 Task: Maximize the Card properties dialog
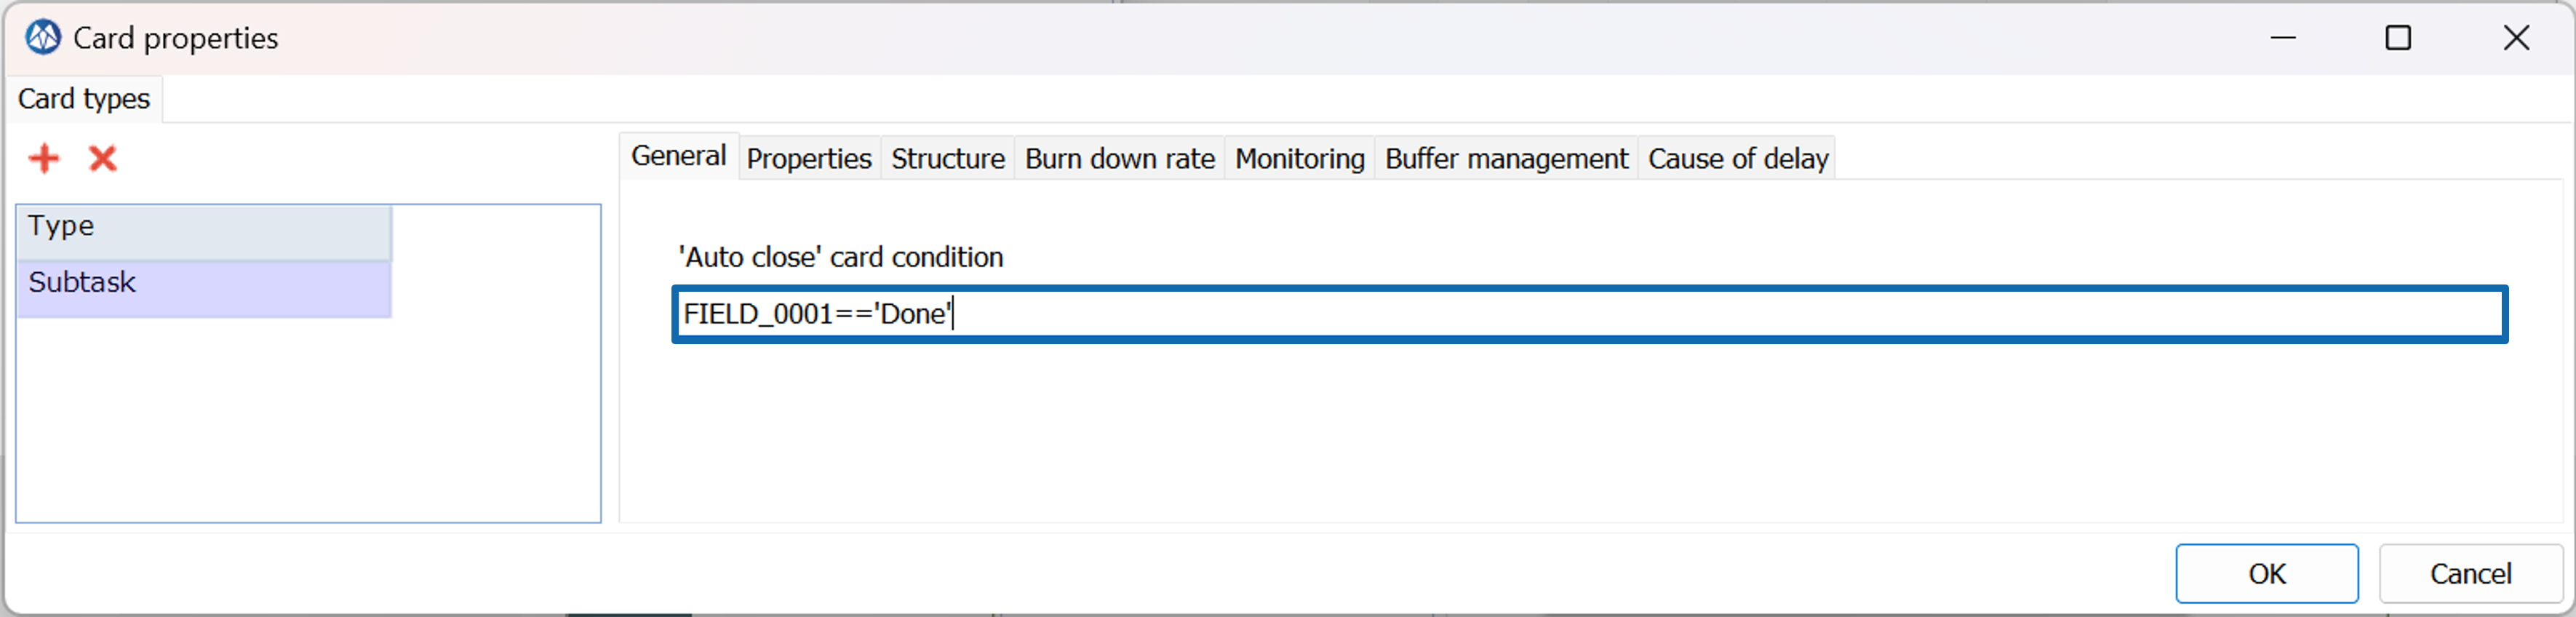coord(2398,38)
